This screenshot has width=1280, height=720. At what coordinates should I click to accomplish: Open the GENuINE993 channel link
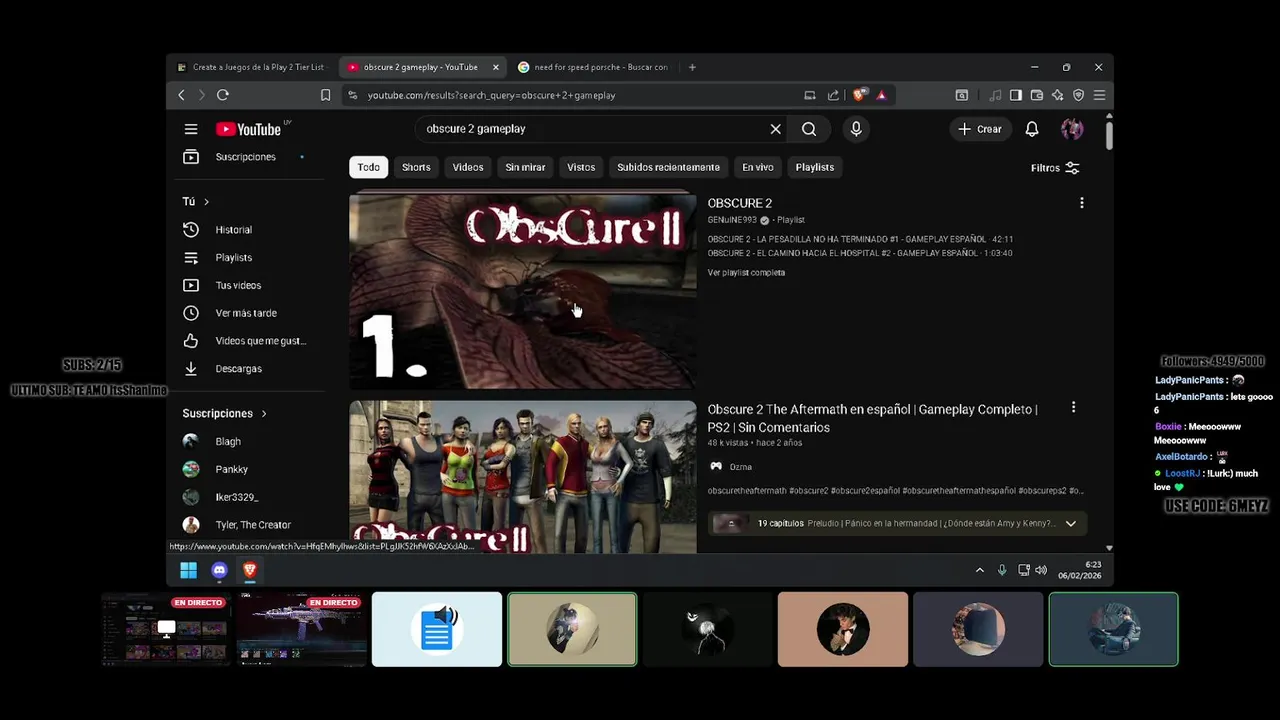732,220
